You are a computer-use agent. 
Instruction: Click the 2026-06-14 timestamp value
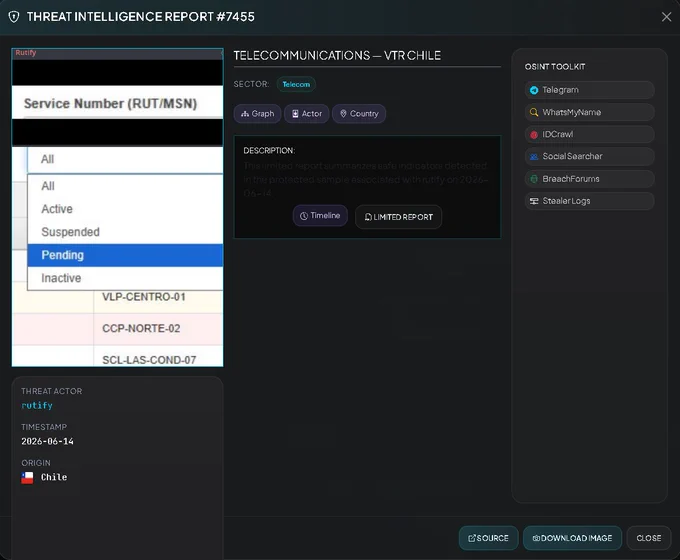(47, 441)
